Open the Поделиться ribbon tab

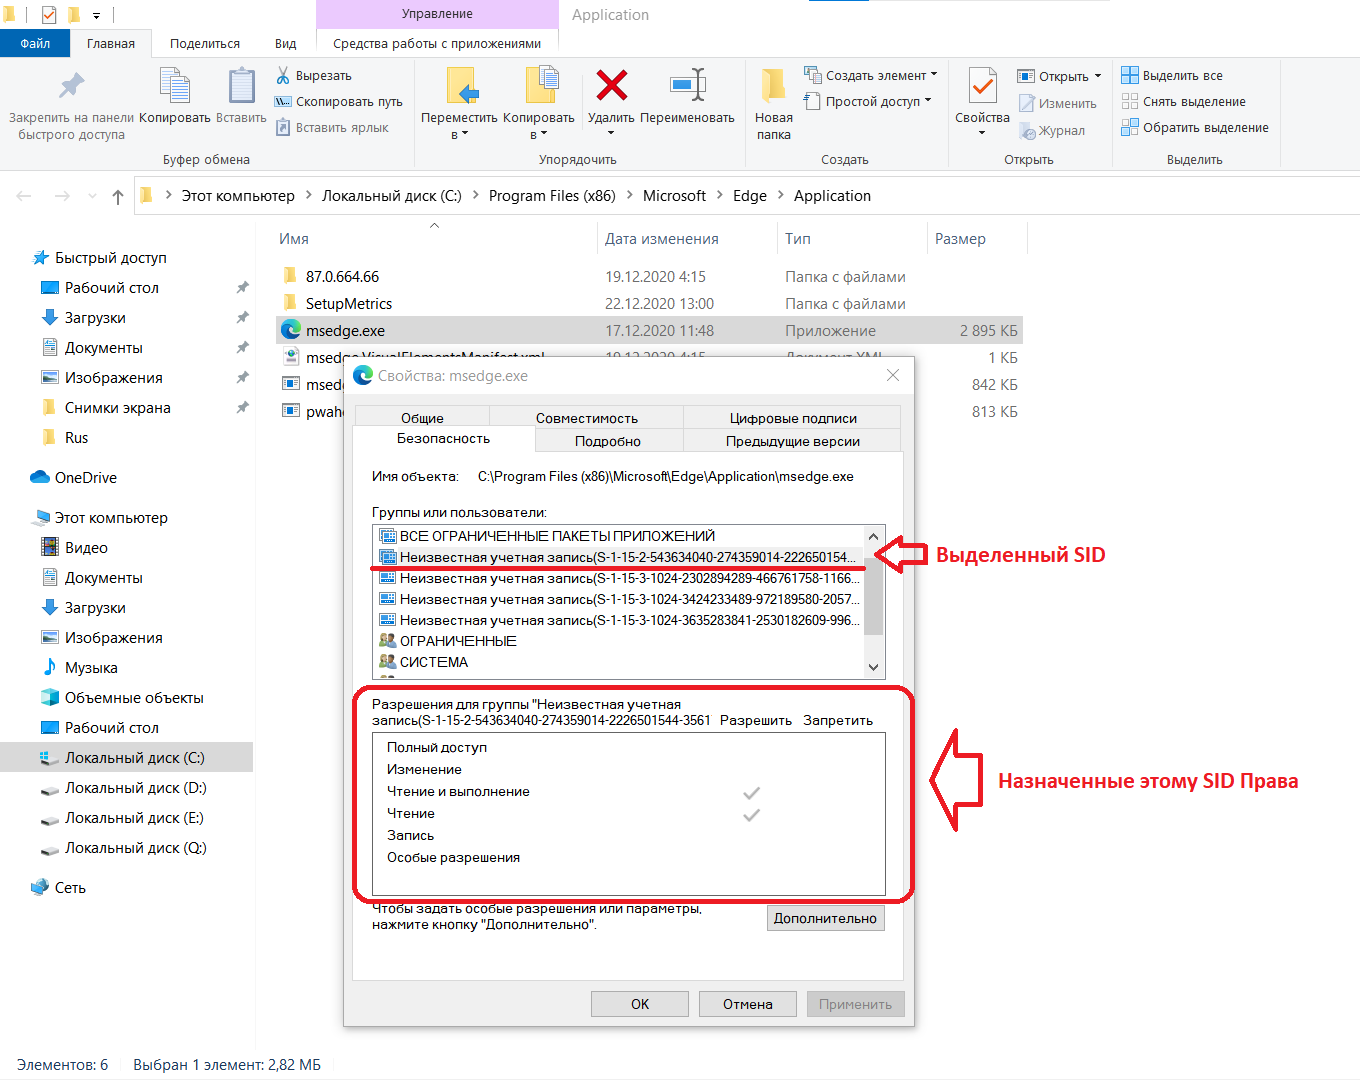click(x=205, y=43)
